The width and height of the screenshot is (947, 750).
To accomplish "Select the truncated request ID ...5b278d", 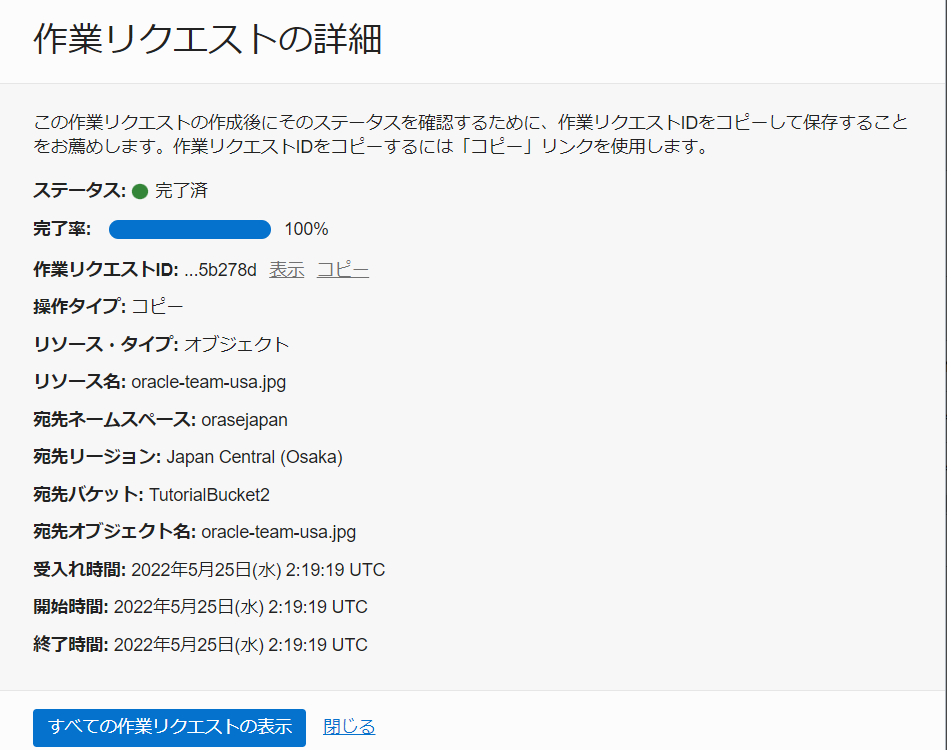I will point(220,270).
